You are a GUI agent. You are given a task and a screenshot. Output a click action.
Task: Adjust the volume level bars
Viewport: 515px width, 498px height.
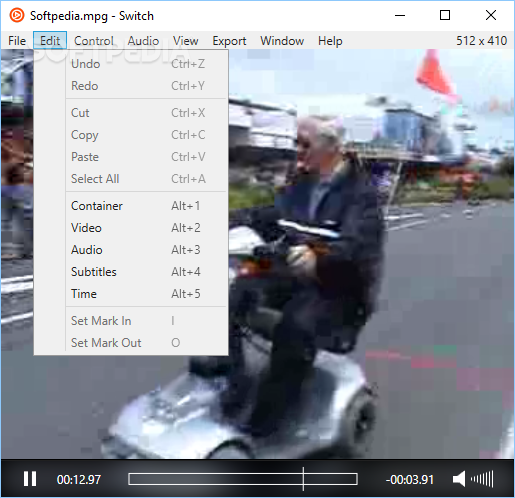coord(482,479)
